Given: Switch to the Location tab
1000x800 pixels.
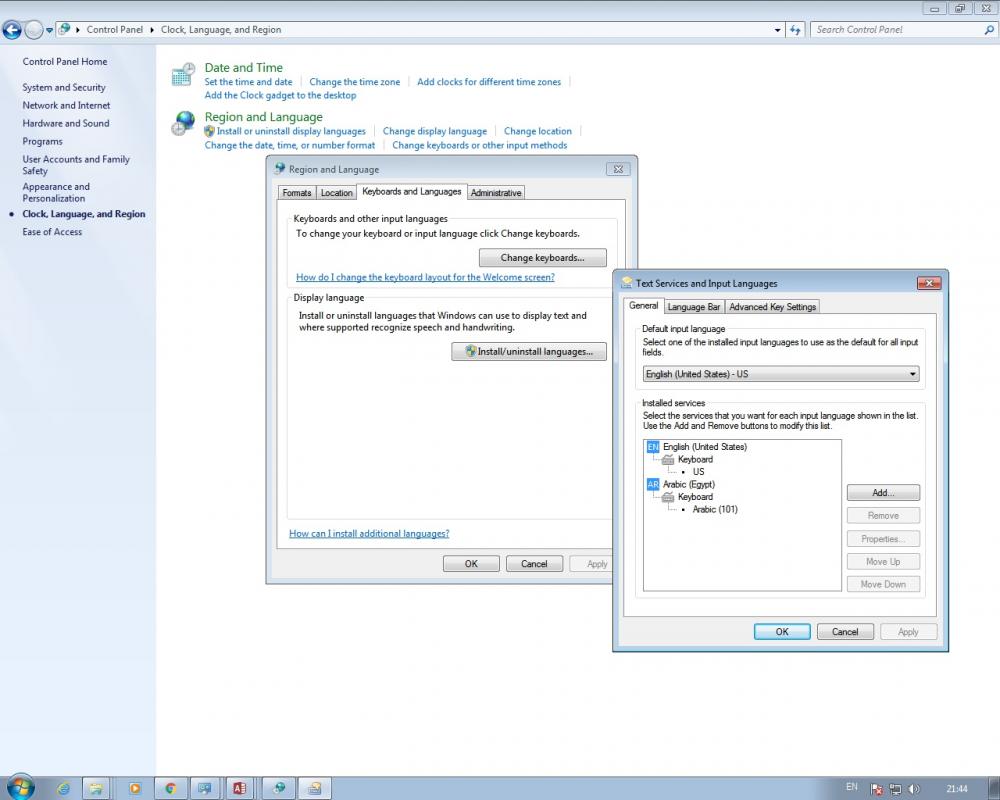Looking at the screenshot, I should point(336,193).
